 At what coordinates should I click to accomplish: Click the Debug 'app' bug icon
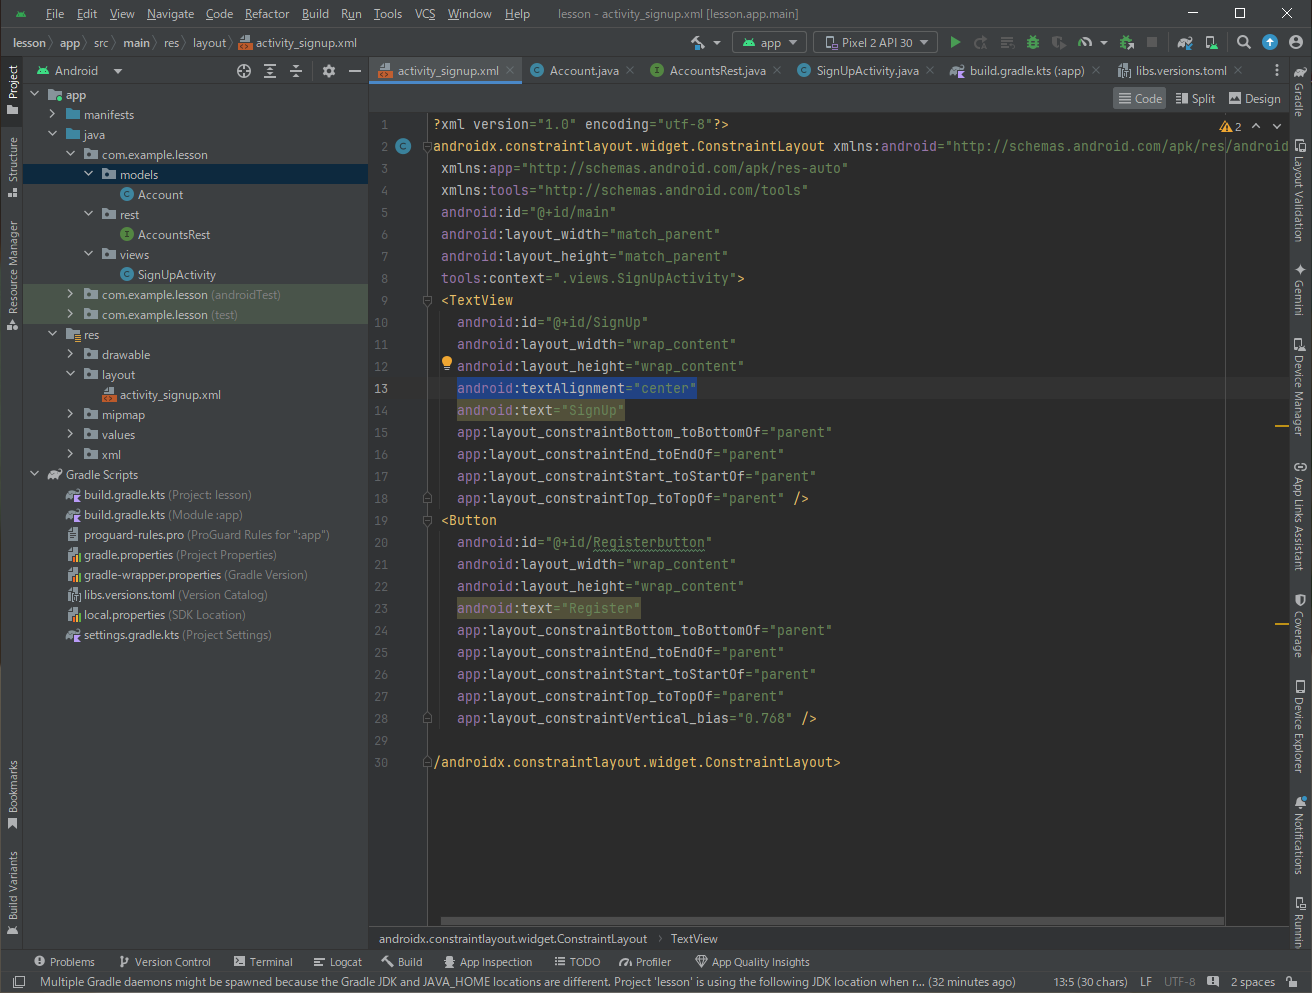pyautogui.click(x=1033, y=42)
